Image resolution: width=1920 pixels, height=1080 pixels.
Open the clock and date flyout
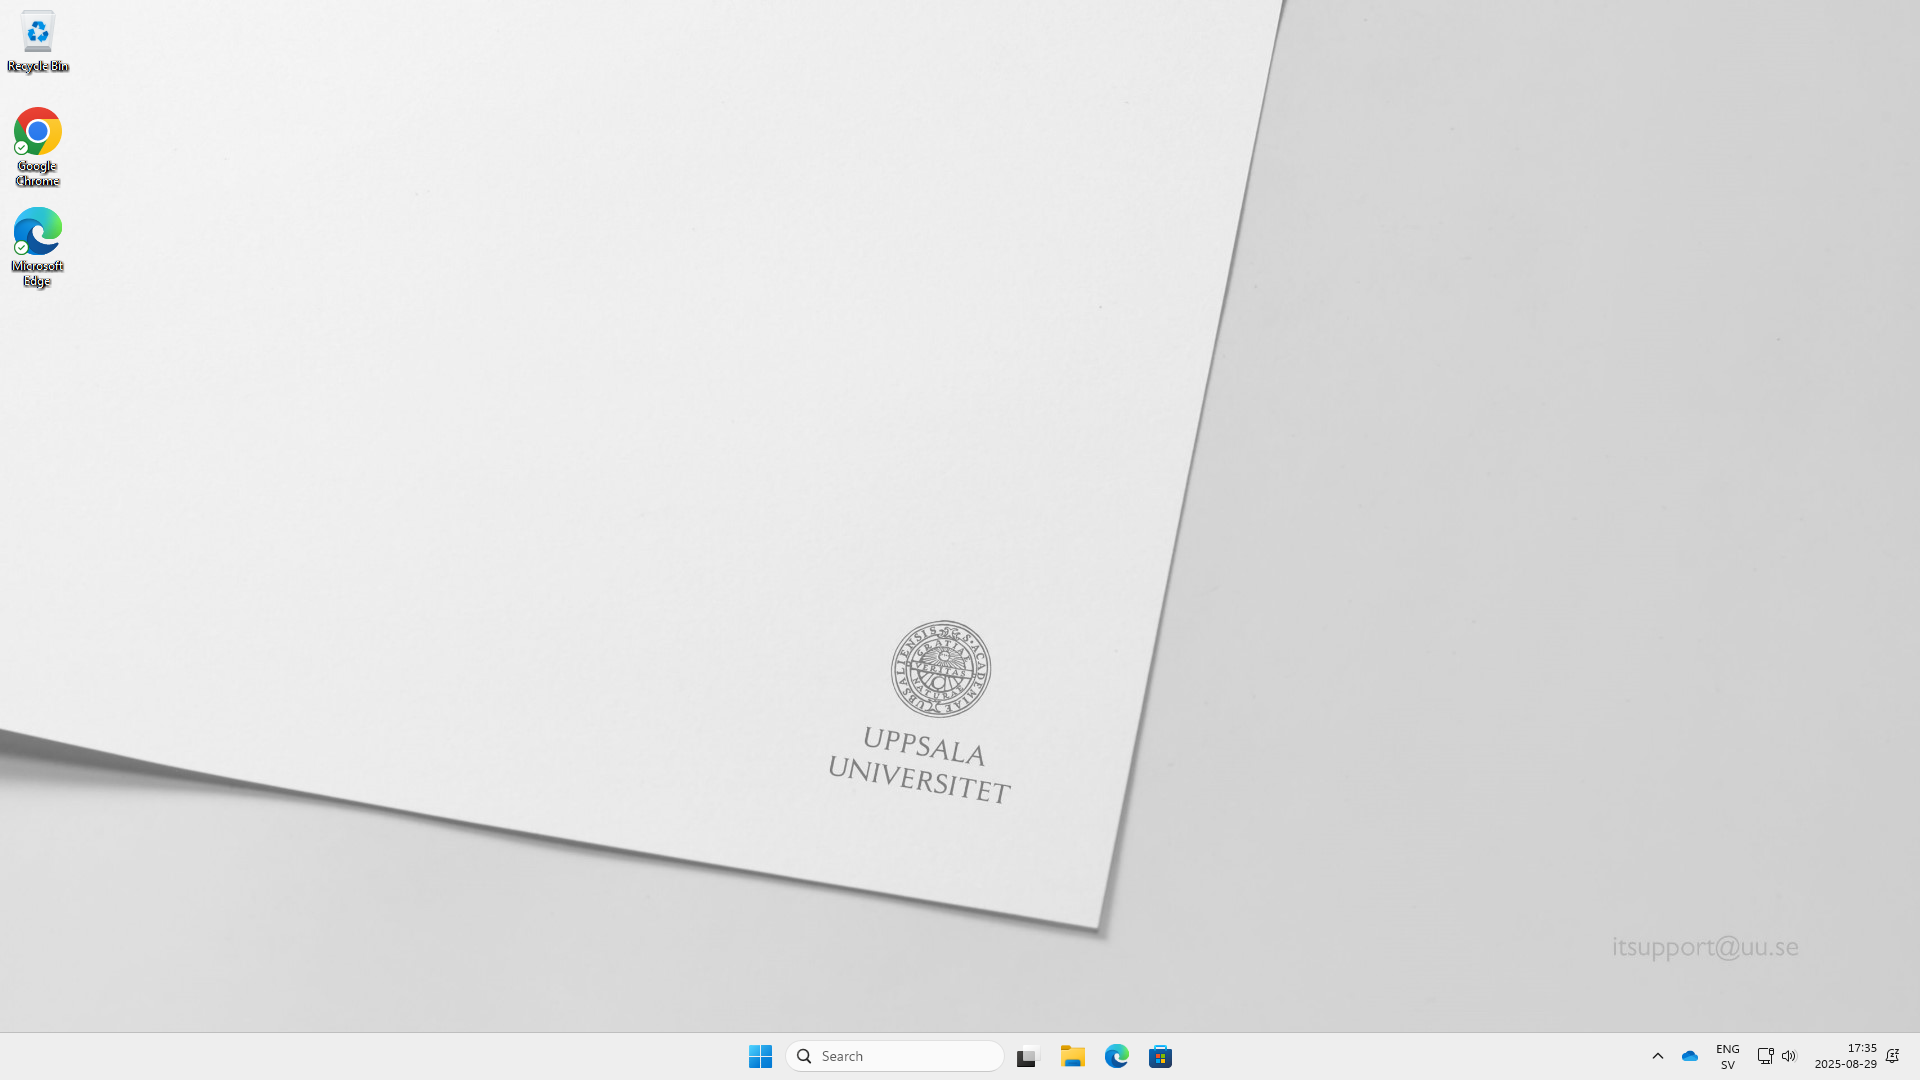(1845, 1056)
